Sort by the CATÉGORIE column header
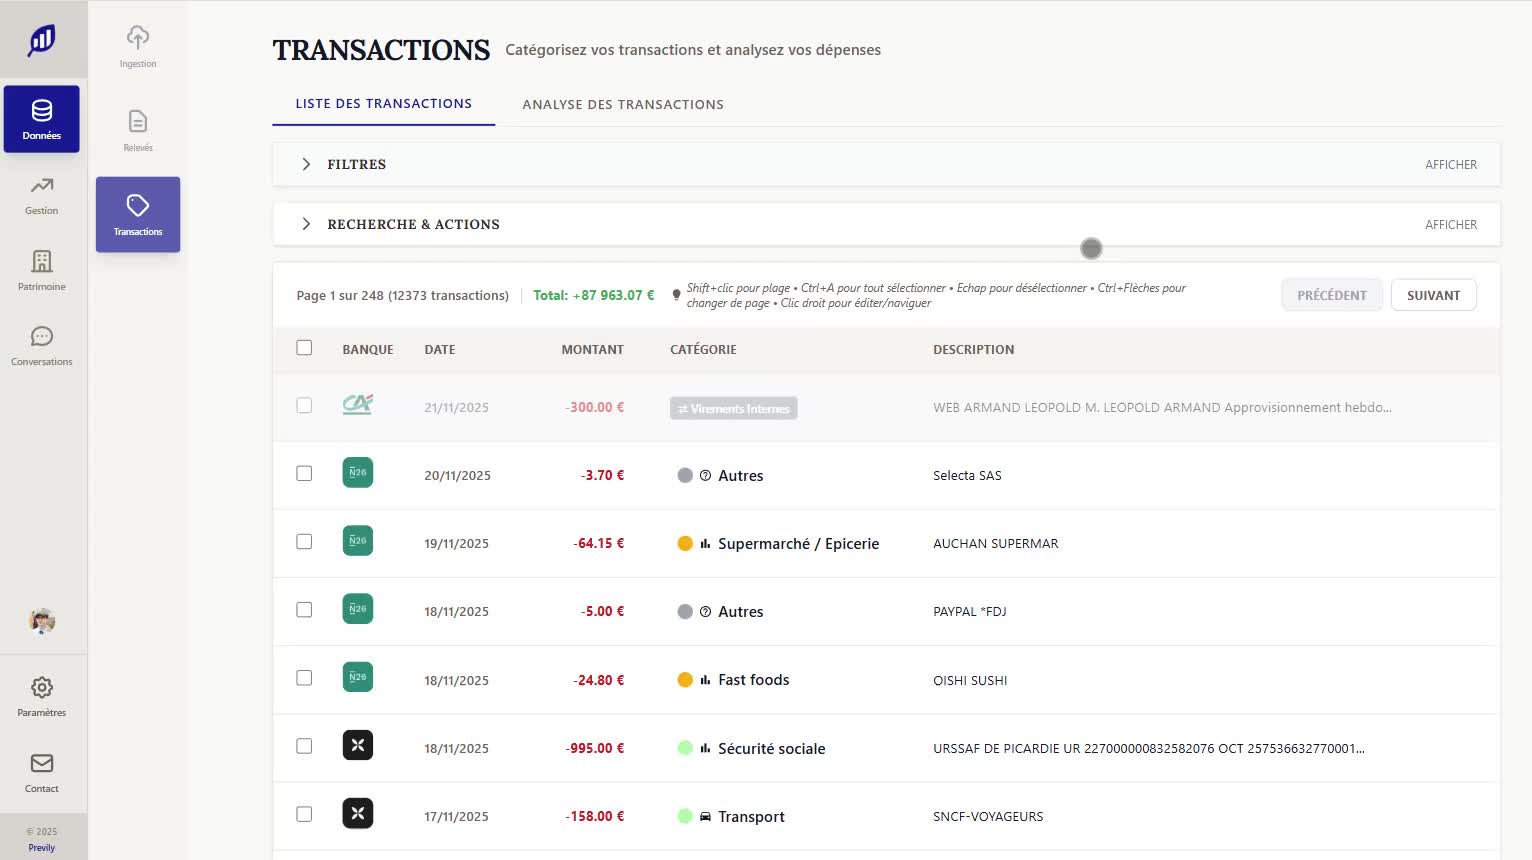The height and width of the screenshot is (860, 1532). click(703, 350)
